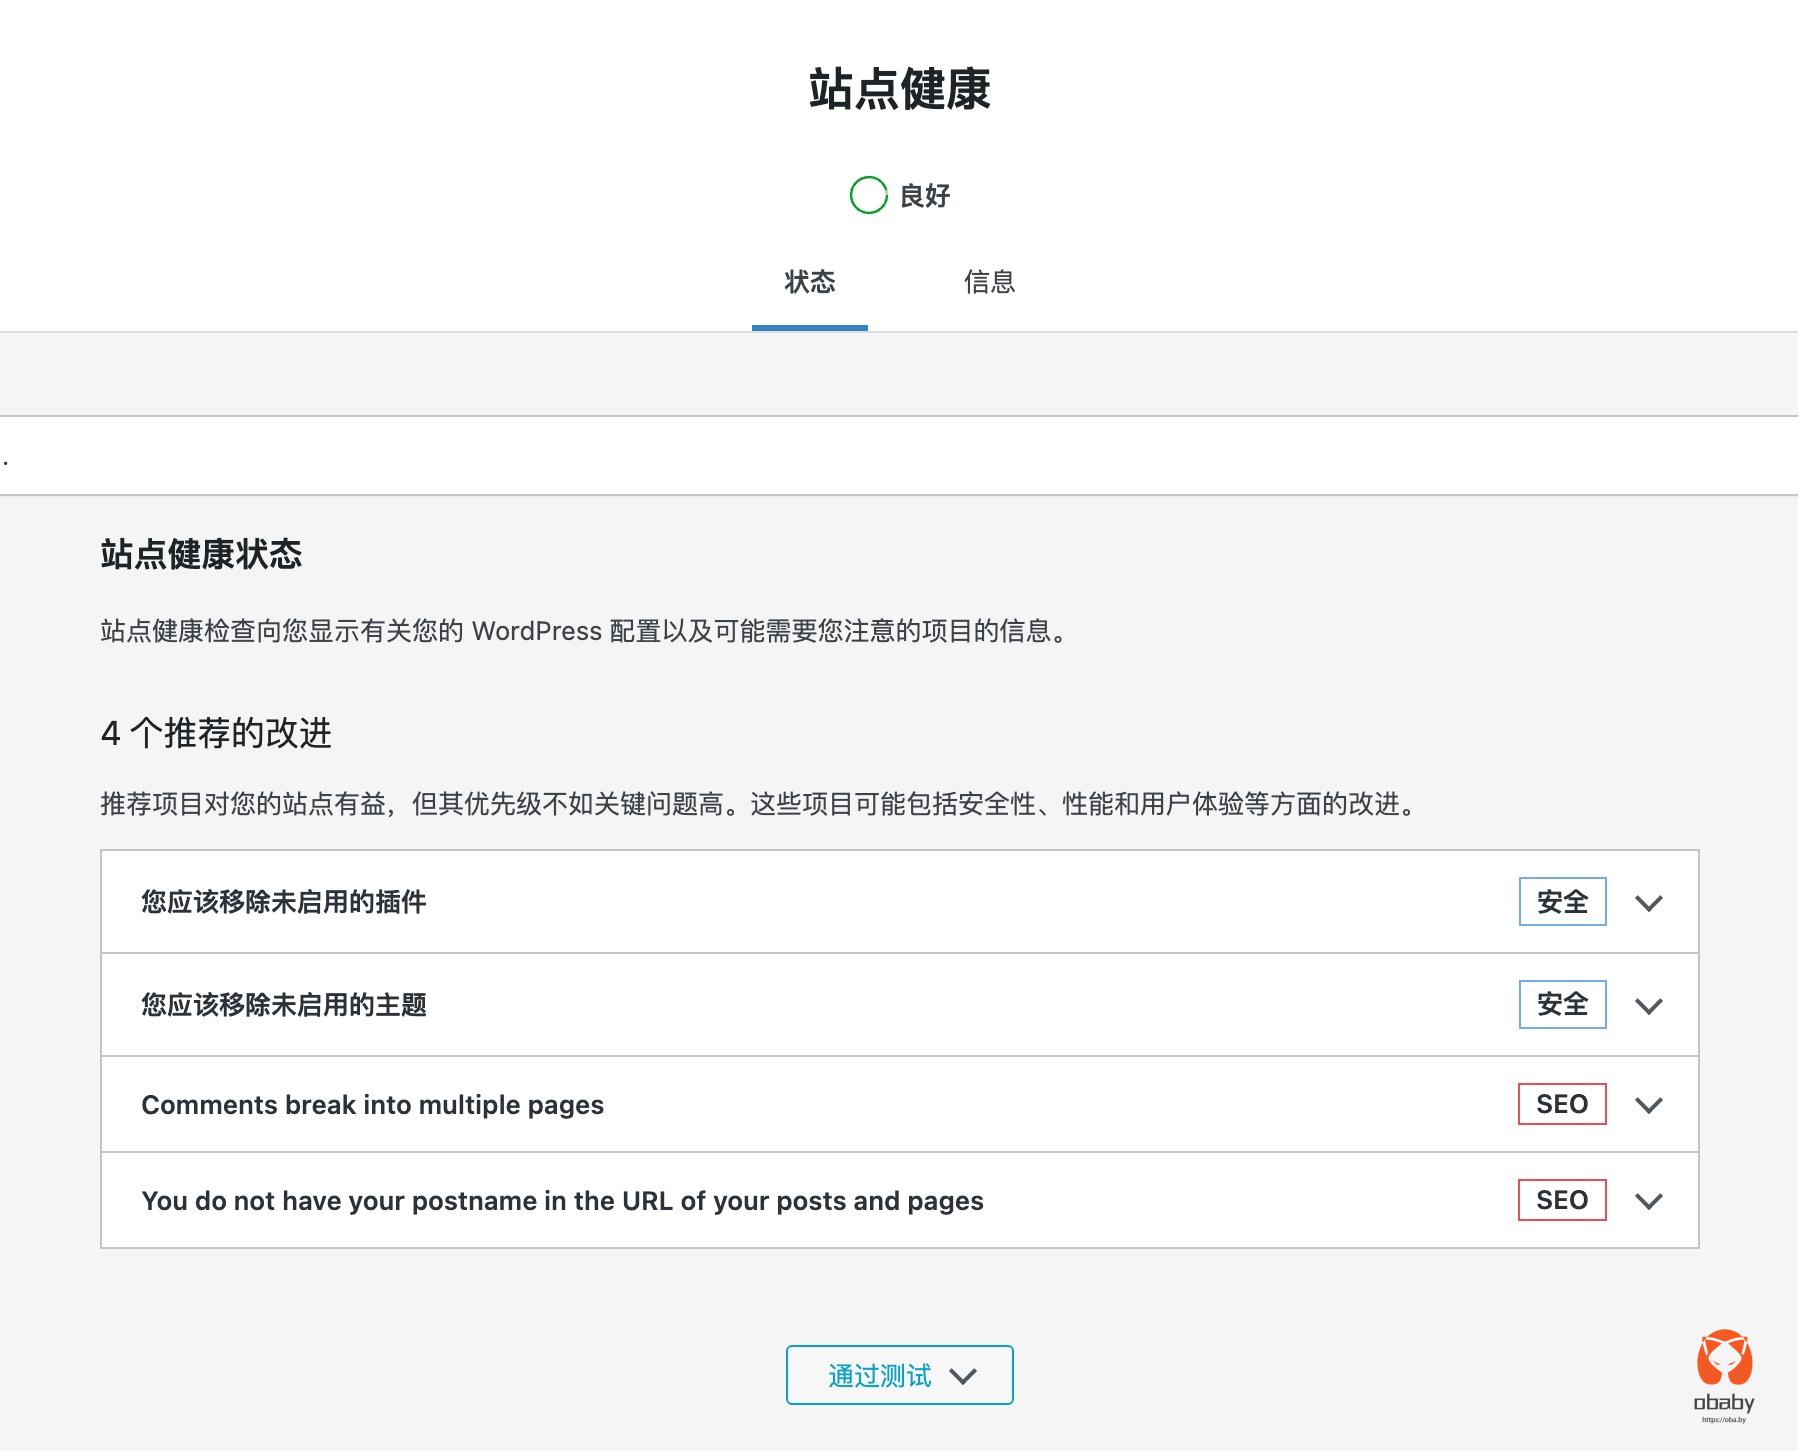Open 您应该移除未启用的主题 item
1799x1451 pixels.
[284, 1005]
